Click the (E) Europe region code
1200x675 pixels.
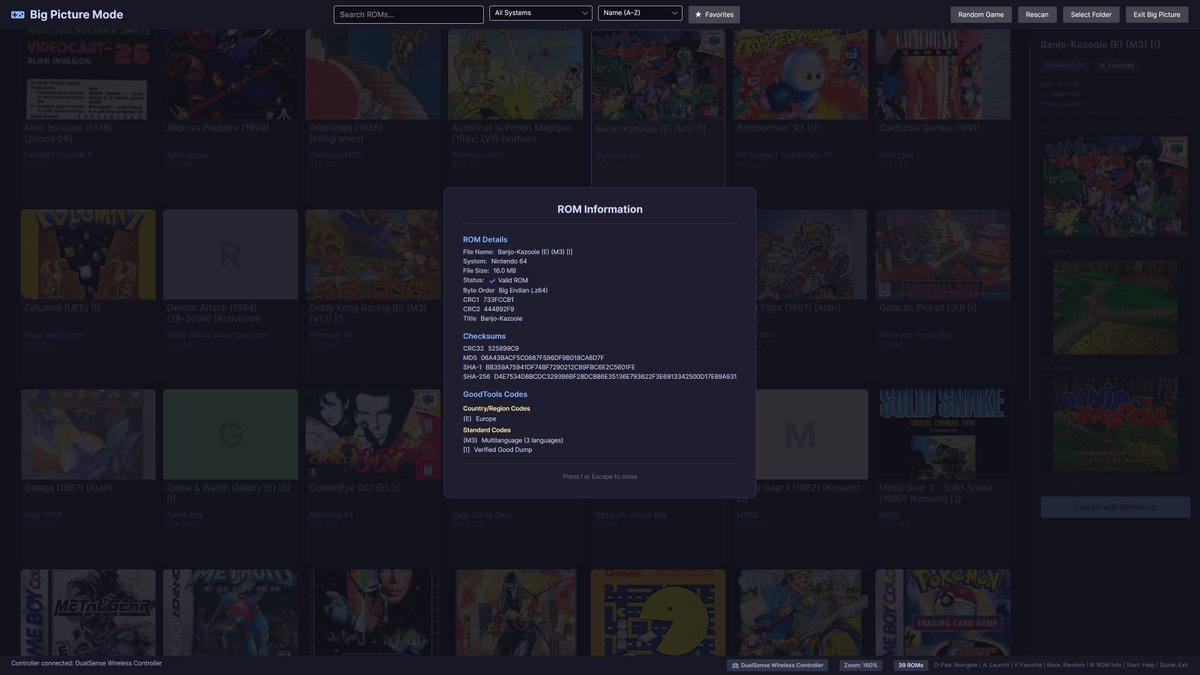click(x=479, y=419)
